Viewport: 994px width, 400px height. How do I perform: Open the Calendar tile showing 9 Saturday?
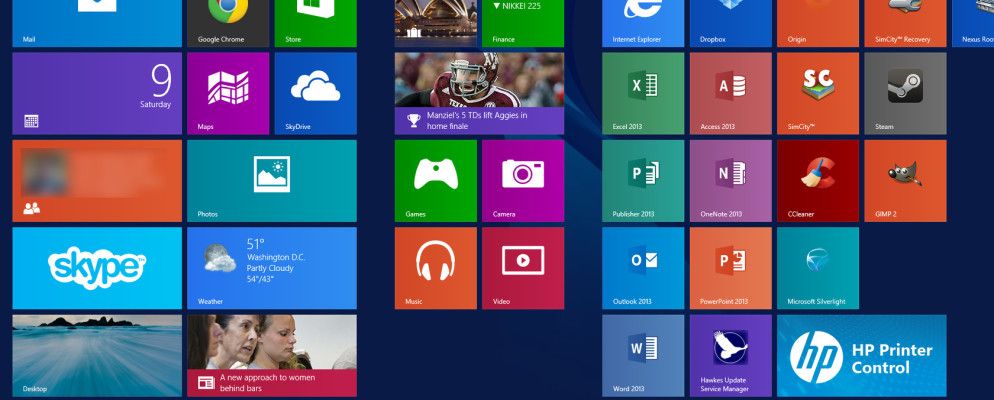pos(97,93)
